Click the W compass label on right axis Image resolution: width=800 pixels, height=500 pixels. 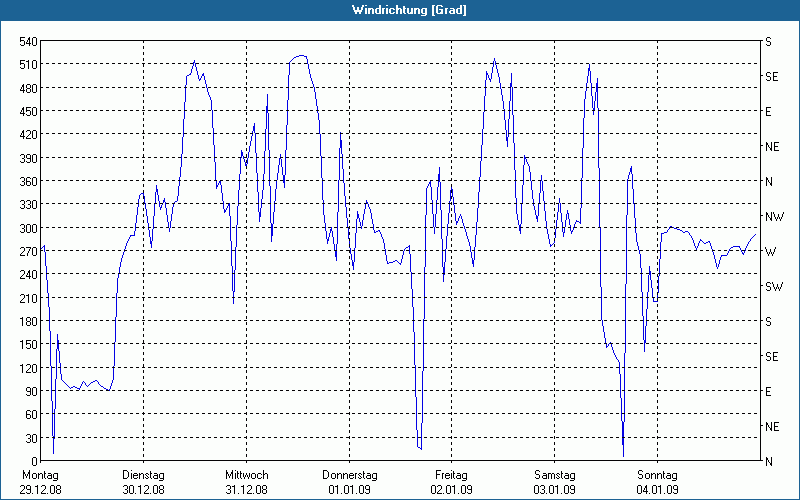[770, 252]
